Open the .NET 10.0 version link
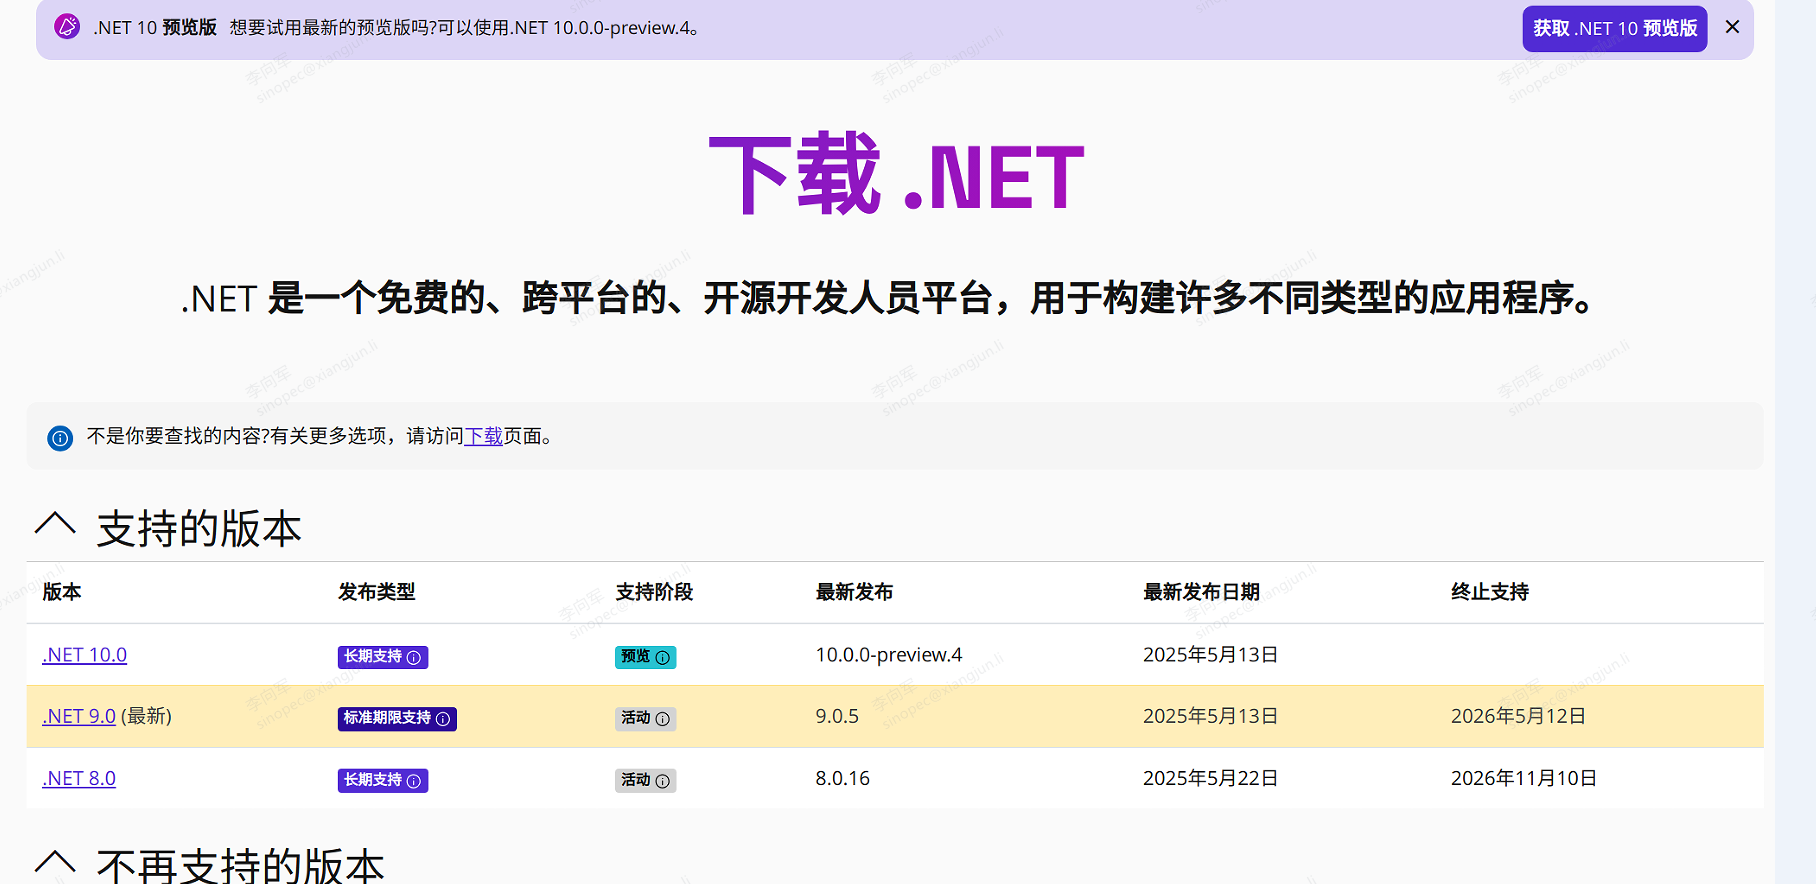The width and height of the screenshot is (1816, 884). pyautogui.click(x=85, y=655)
